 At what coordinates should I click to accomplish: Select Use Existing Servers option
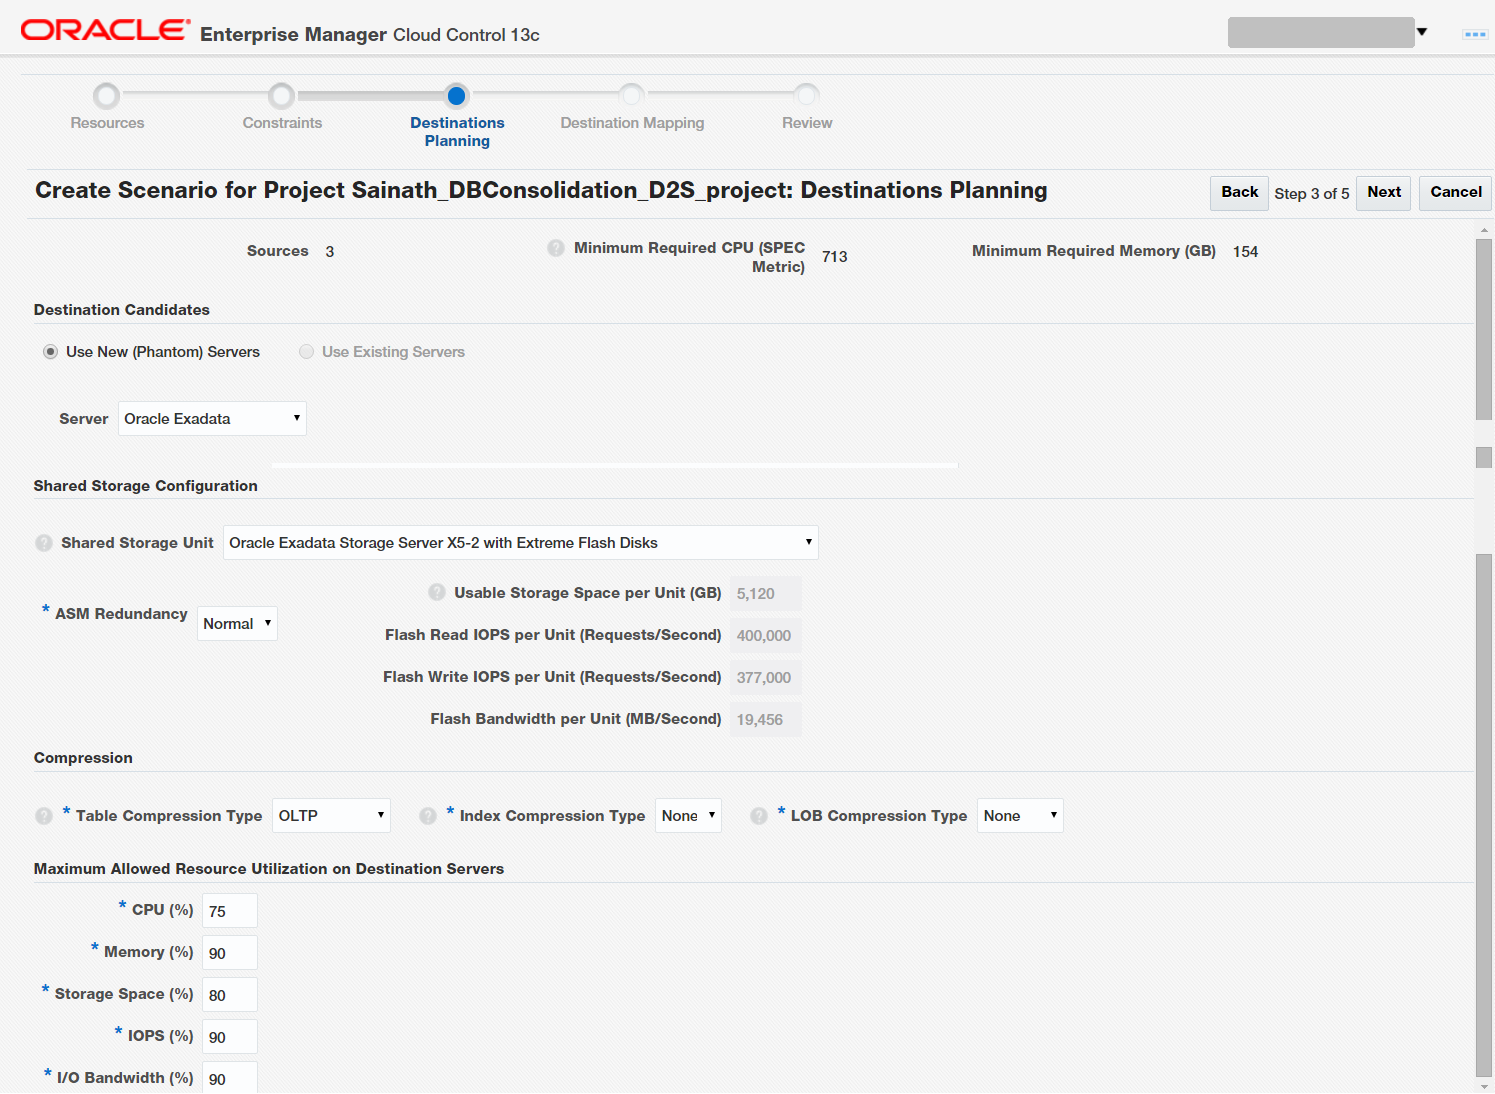point(307,352)
